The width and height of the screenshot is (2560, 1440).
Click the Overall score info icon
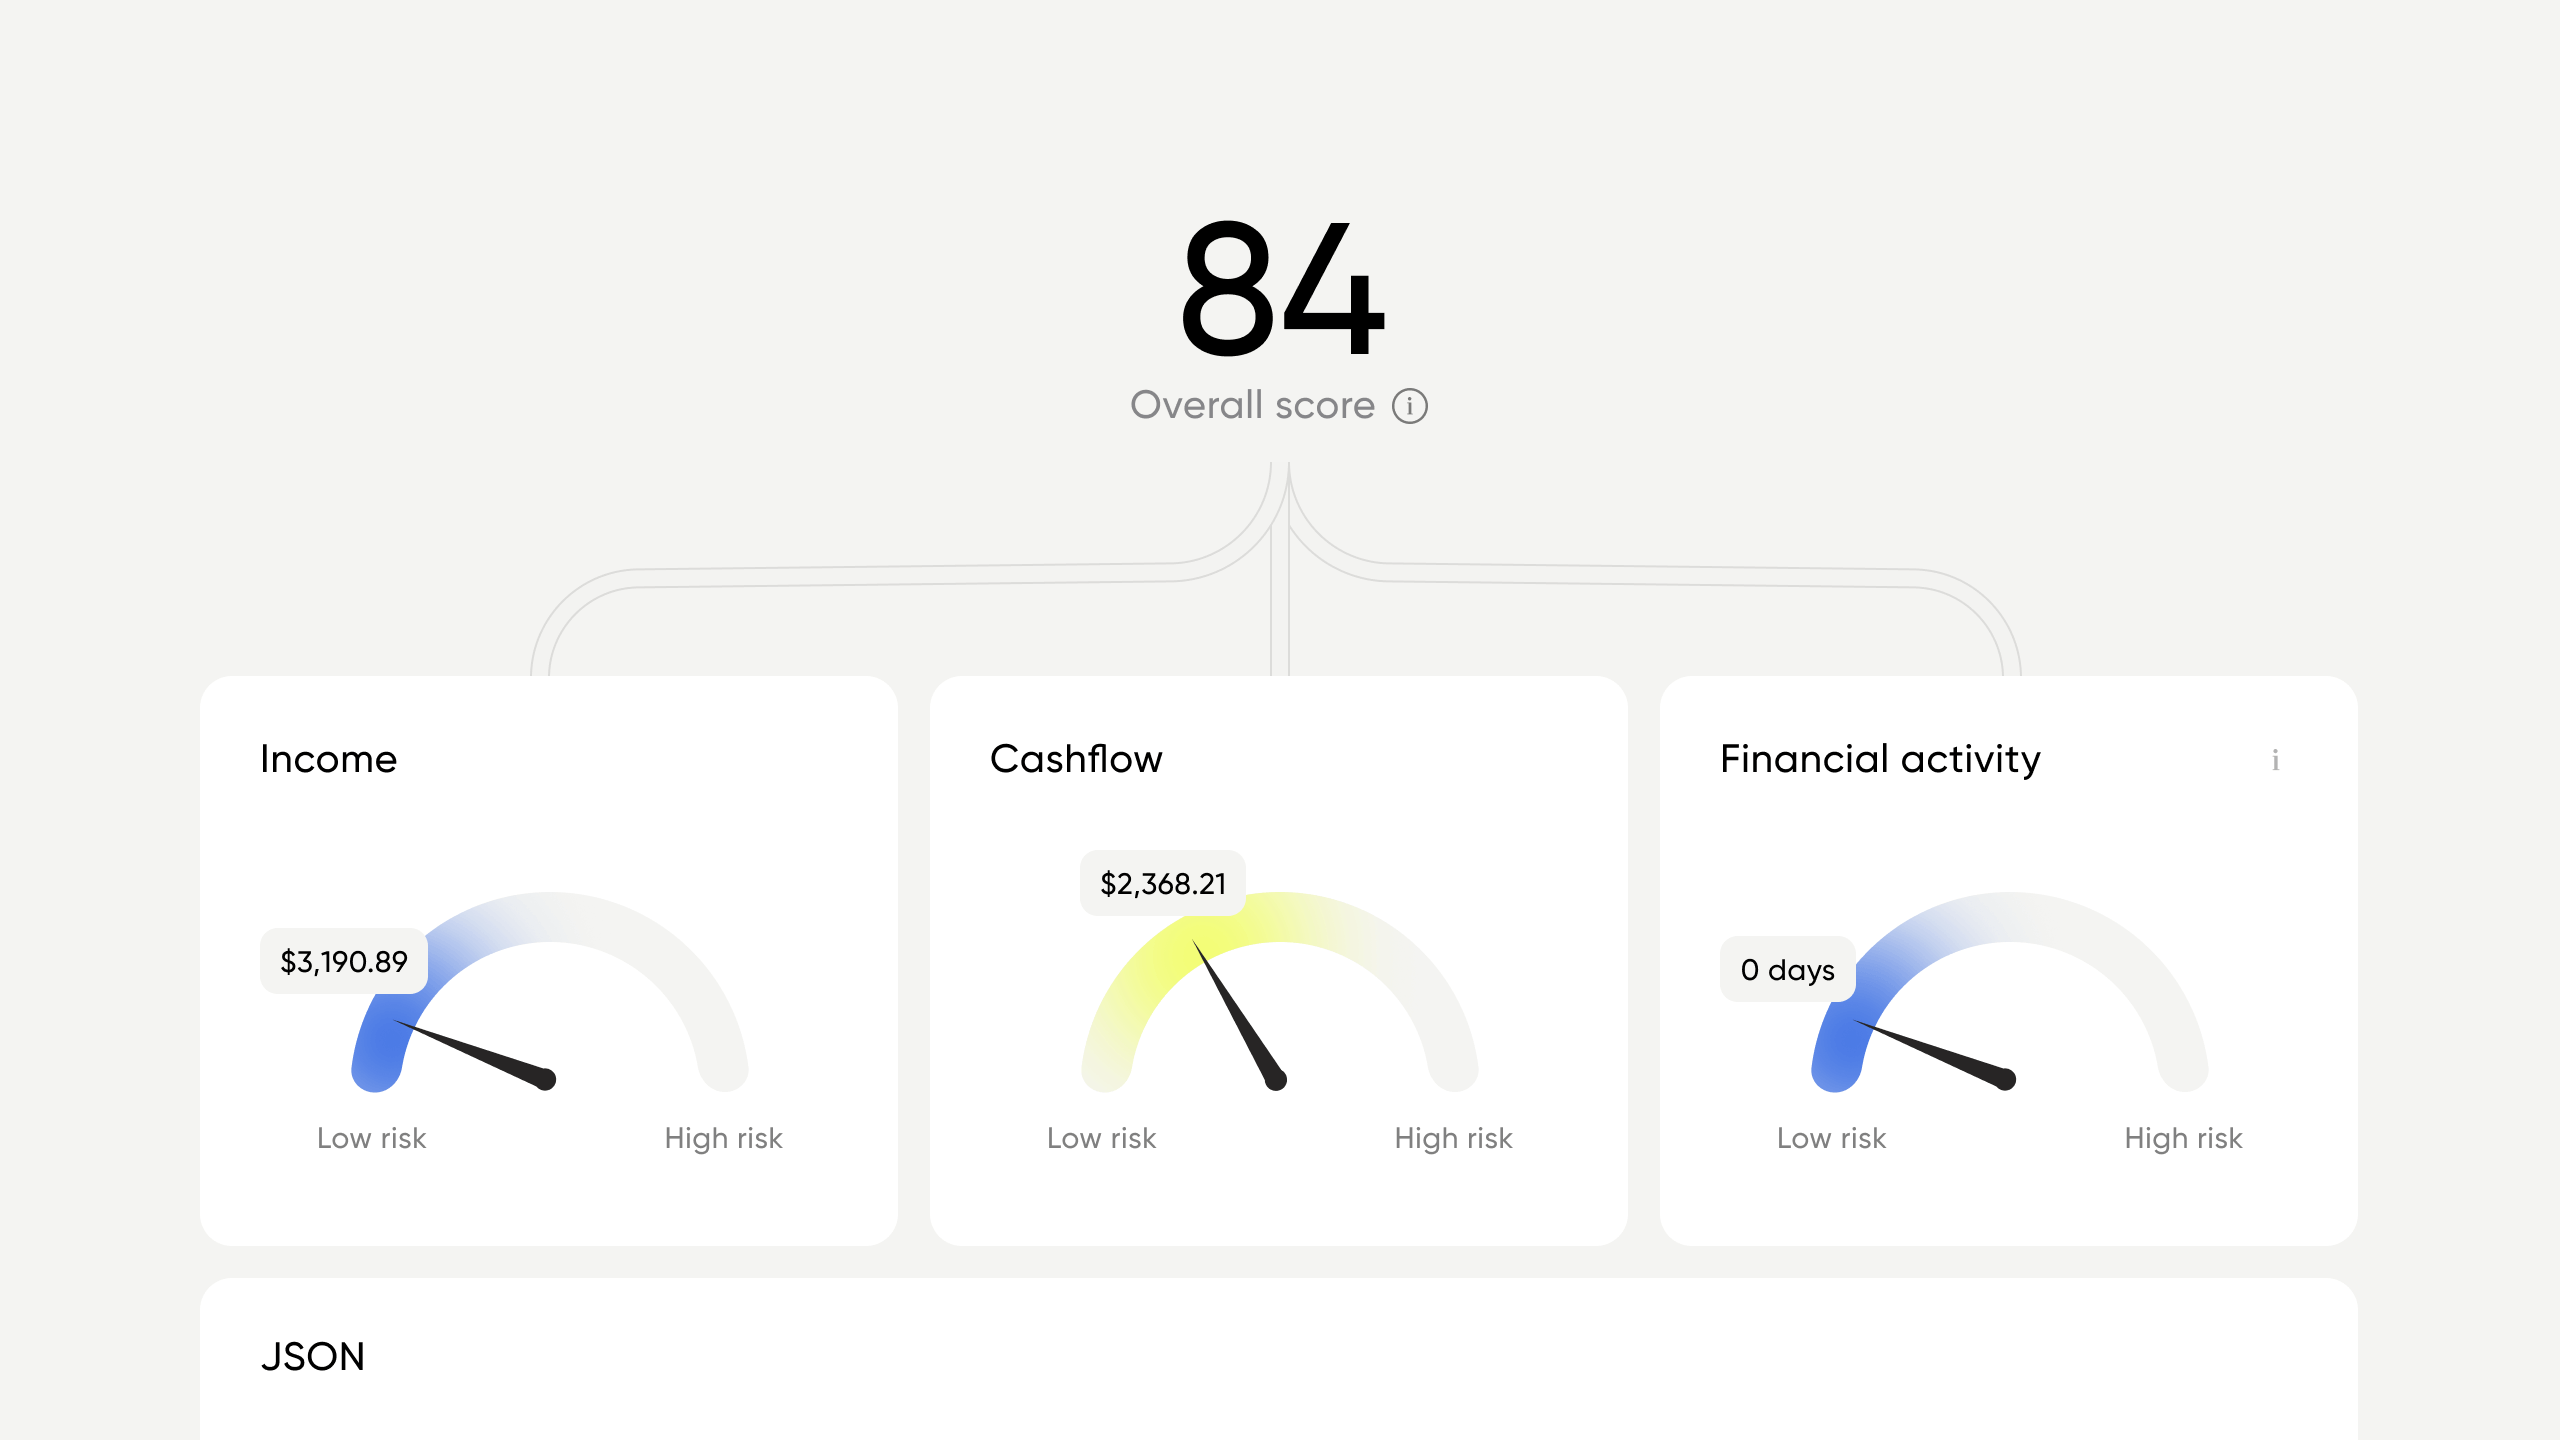tap(1410, 406)
